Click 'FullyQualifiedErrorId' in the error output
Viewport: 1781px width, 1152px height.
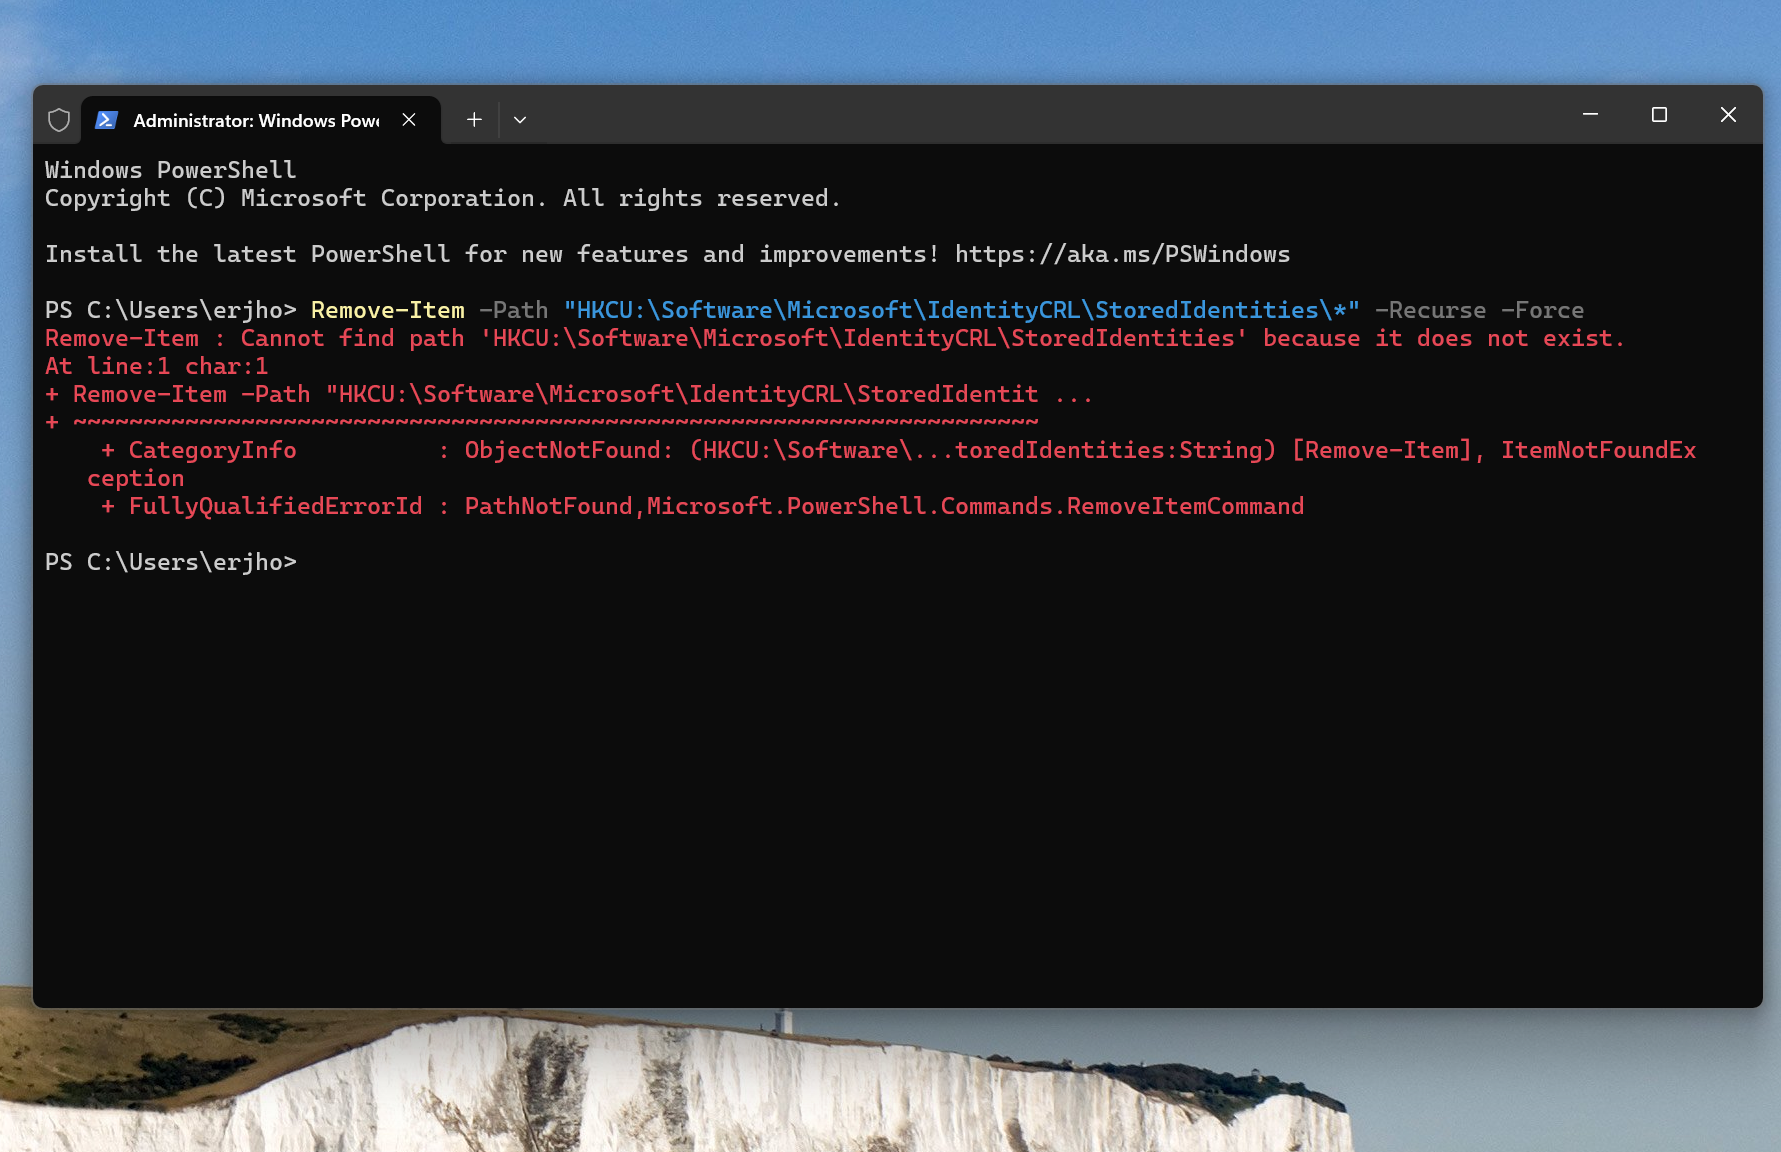(x=276, y=506)
